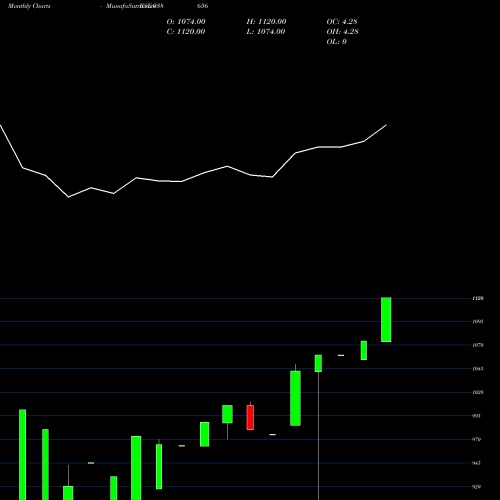Image resolution: width=500 pixels, height=500 pixels.
Task: Click the 'C: 1120.00' close value
Action: (186, 32)
